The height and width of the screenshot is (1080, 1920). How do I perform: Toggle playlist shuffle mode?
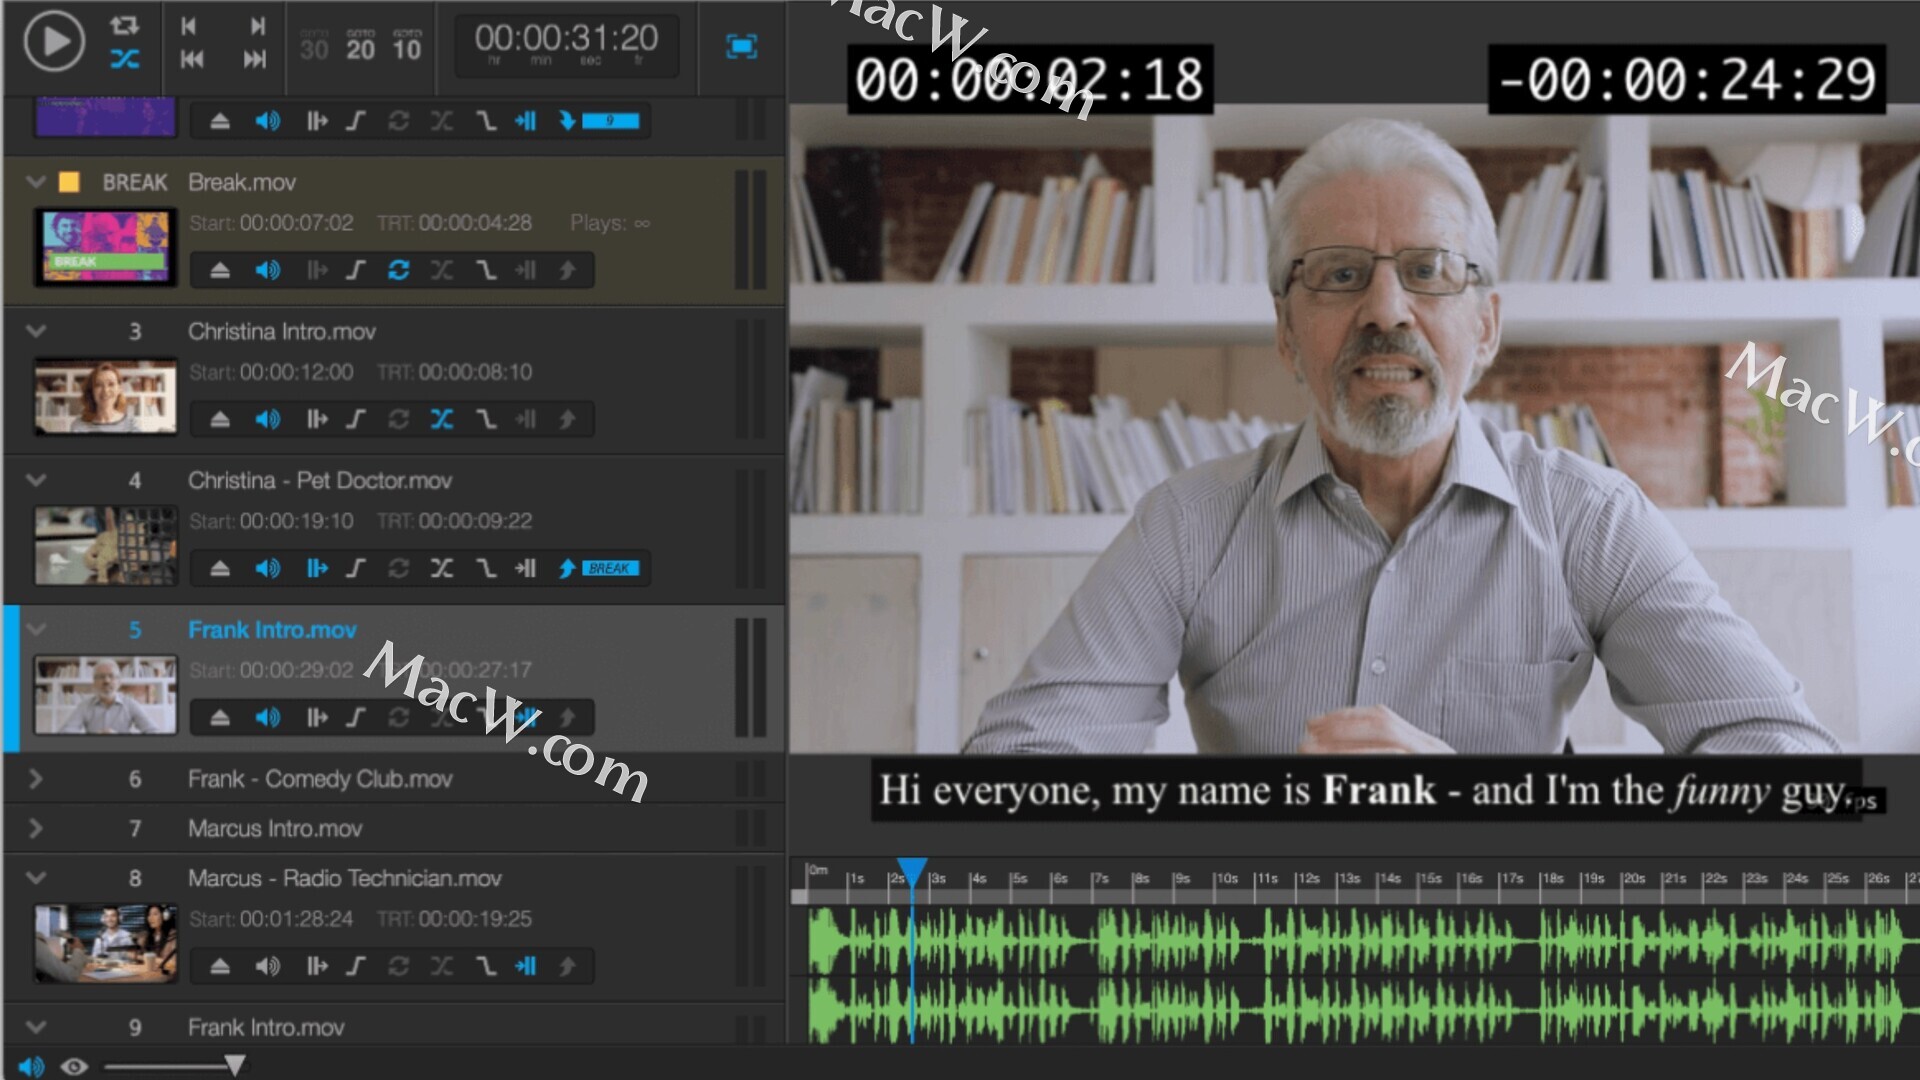[x=124, y=59]
